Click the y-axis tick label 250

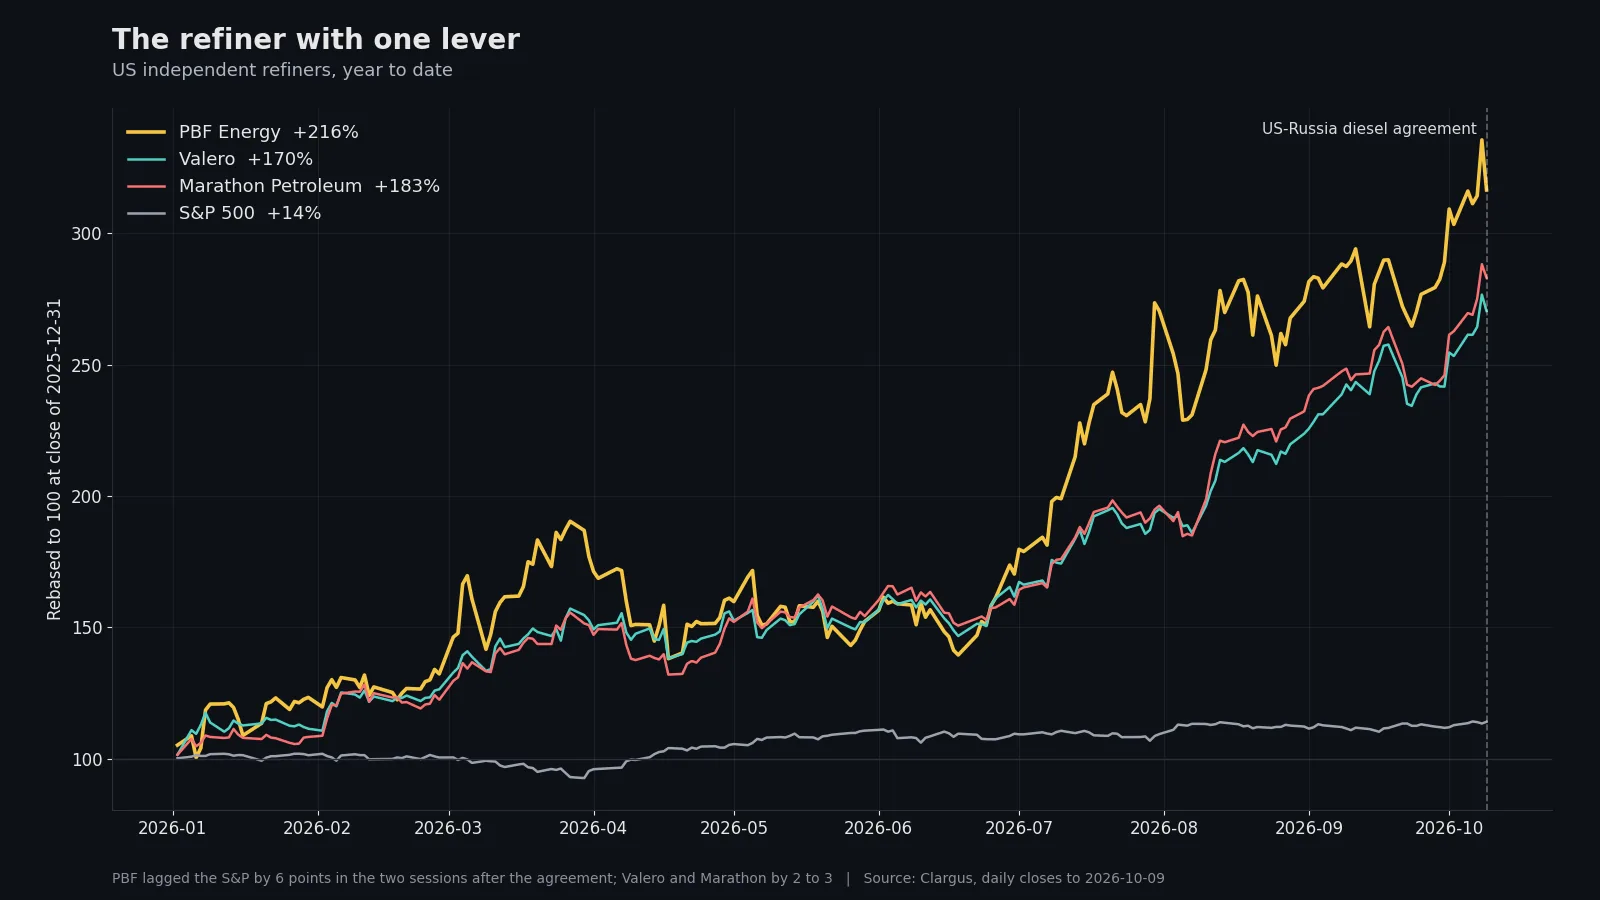(86, 365)
